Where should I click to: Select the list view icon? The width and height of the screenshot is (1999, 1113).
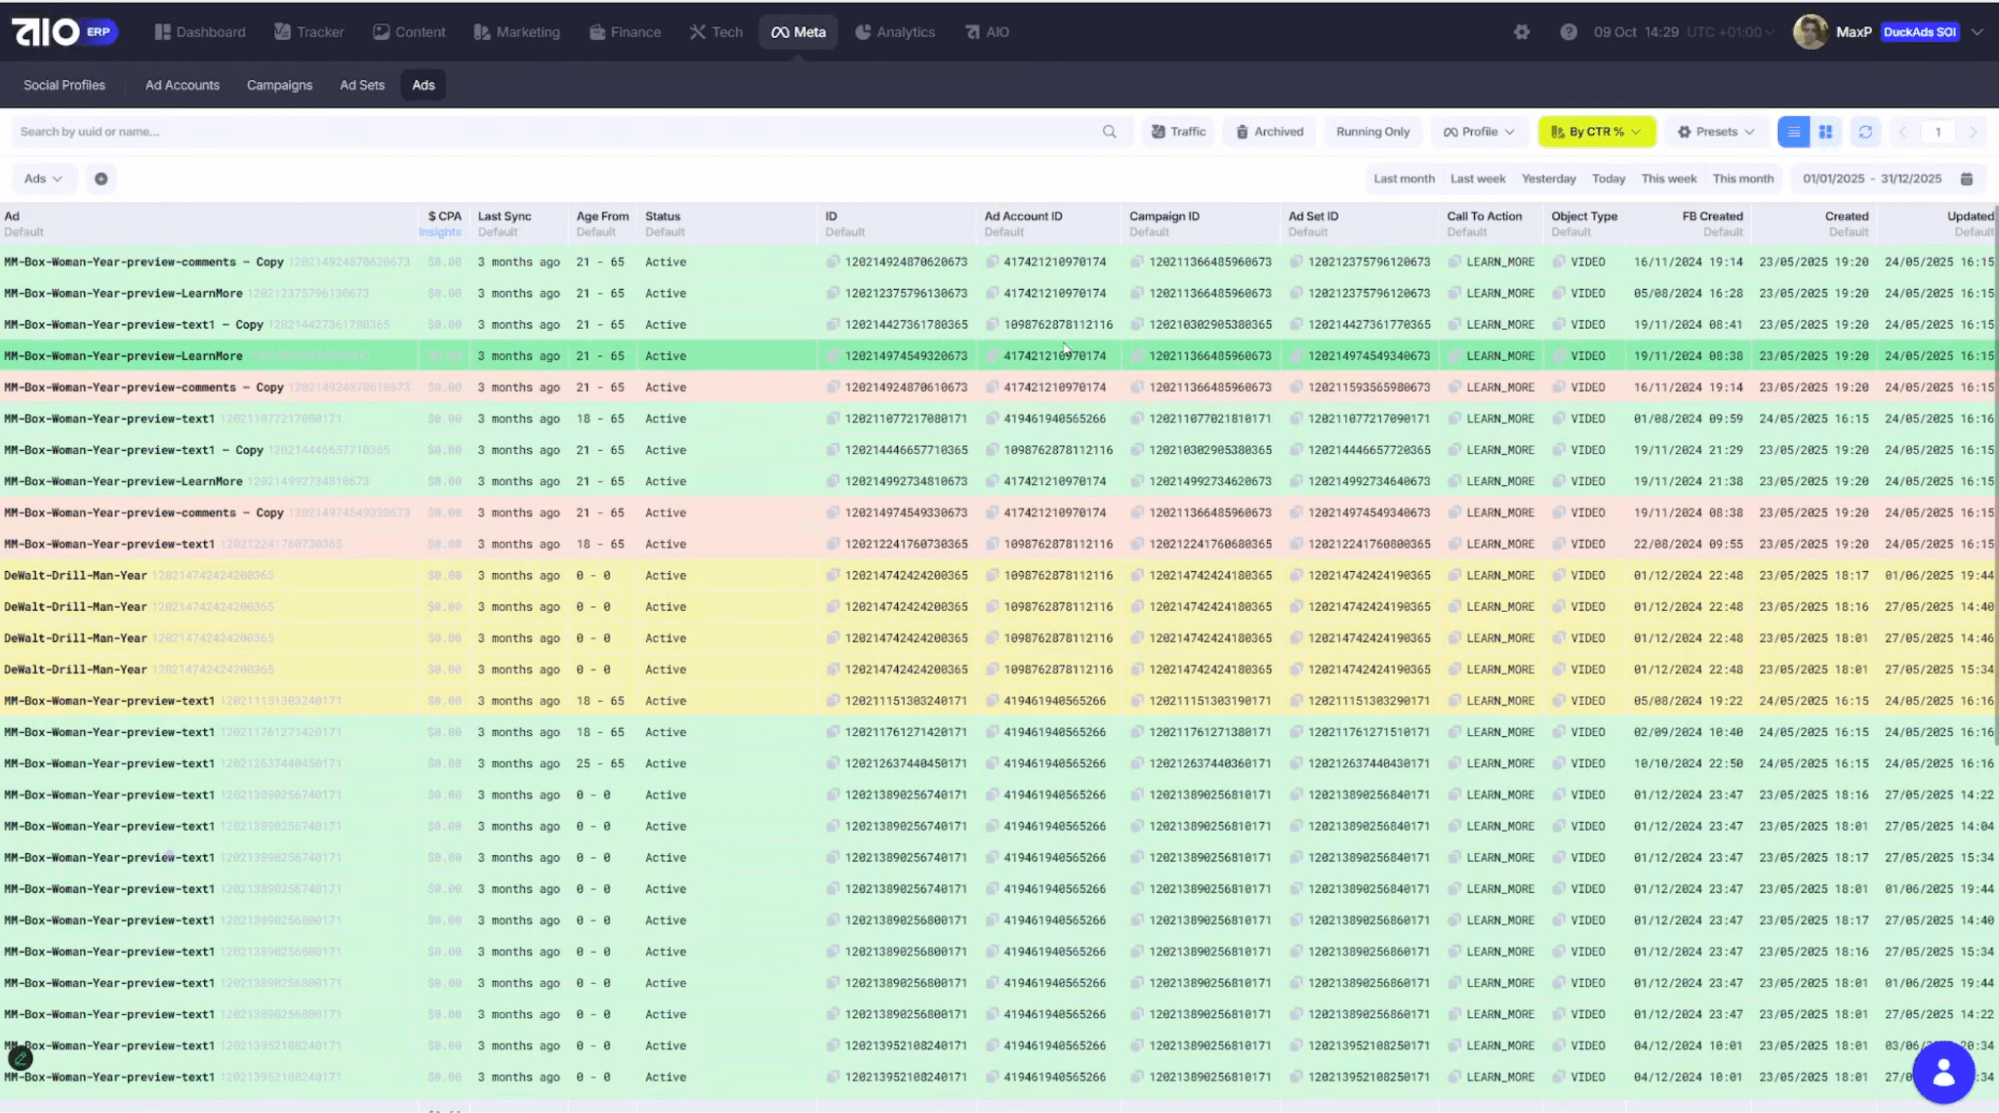(x=1793, y=132)
